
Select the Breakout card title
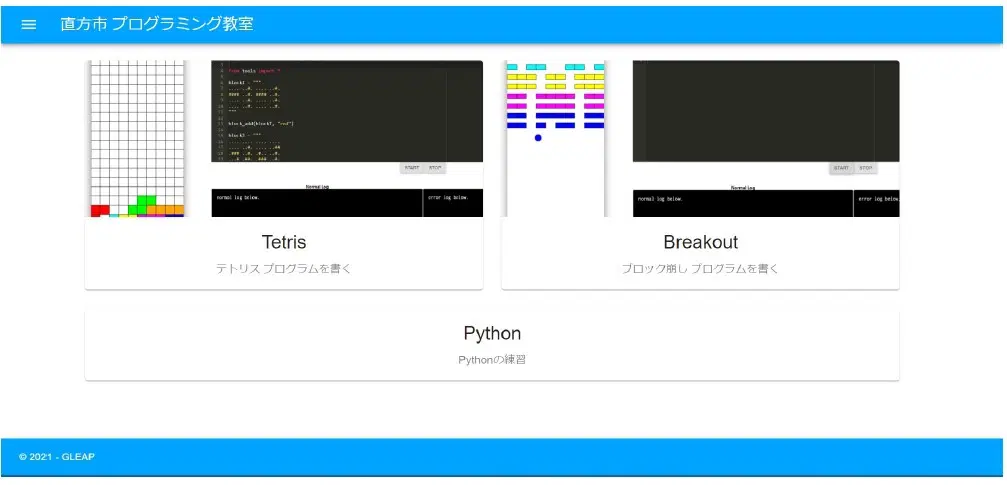coord(700,242)
